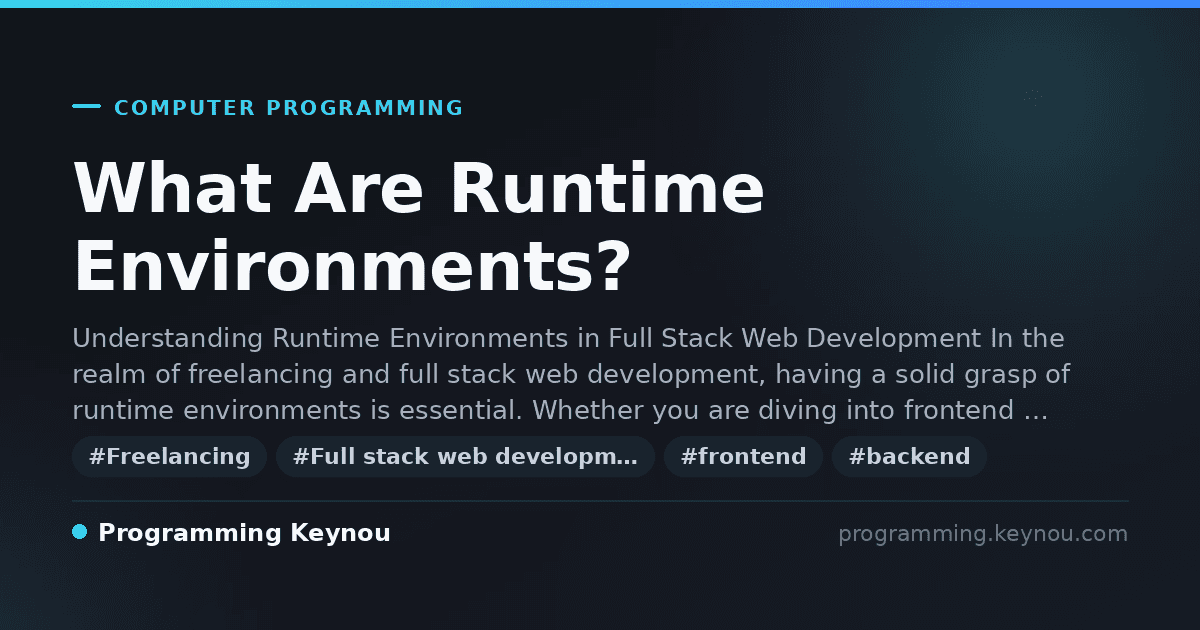This screenshot has width=1200, height=630.
Task: Select the #frontend tag
Action: tap(743, 457)
